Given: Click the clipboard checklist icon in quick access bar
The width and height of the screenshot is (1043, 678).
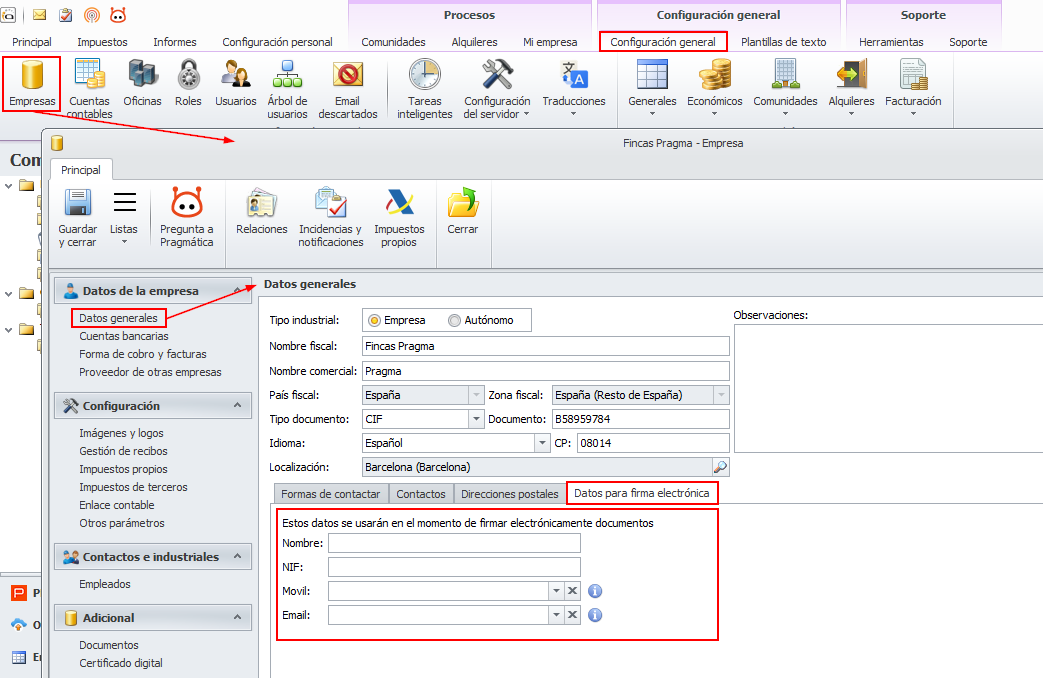Looking at the screenshot, I should click(x=66, y=15).
